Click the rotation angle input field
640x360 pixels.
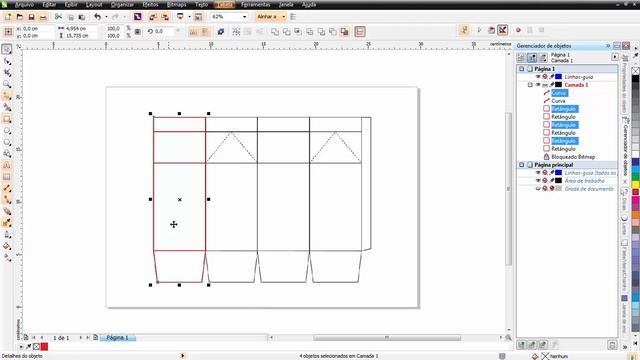tap(164, 31)
